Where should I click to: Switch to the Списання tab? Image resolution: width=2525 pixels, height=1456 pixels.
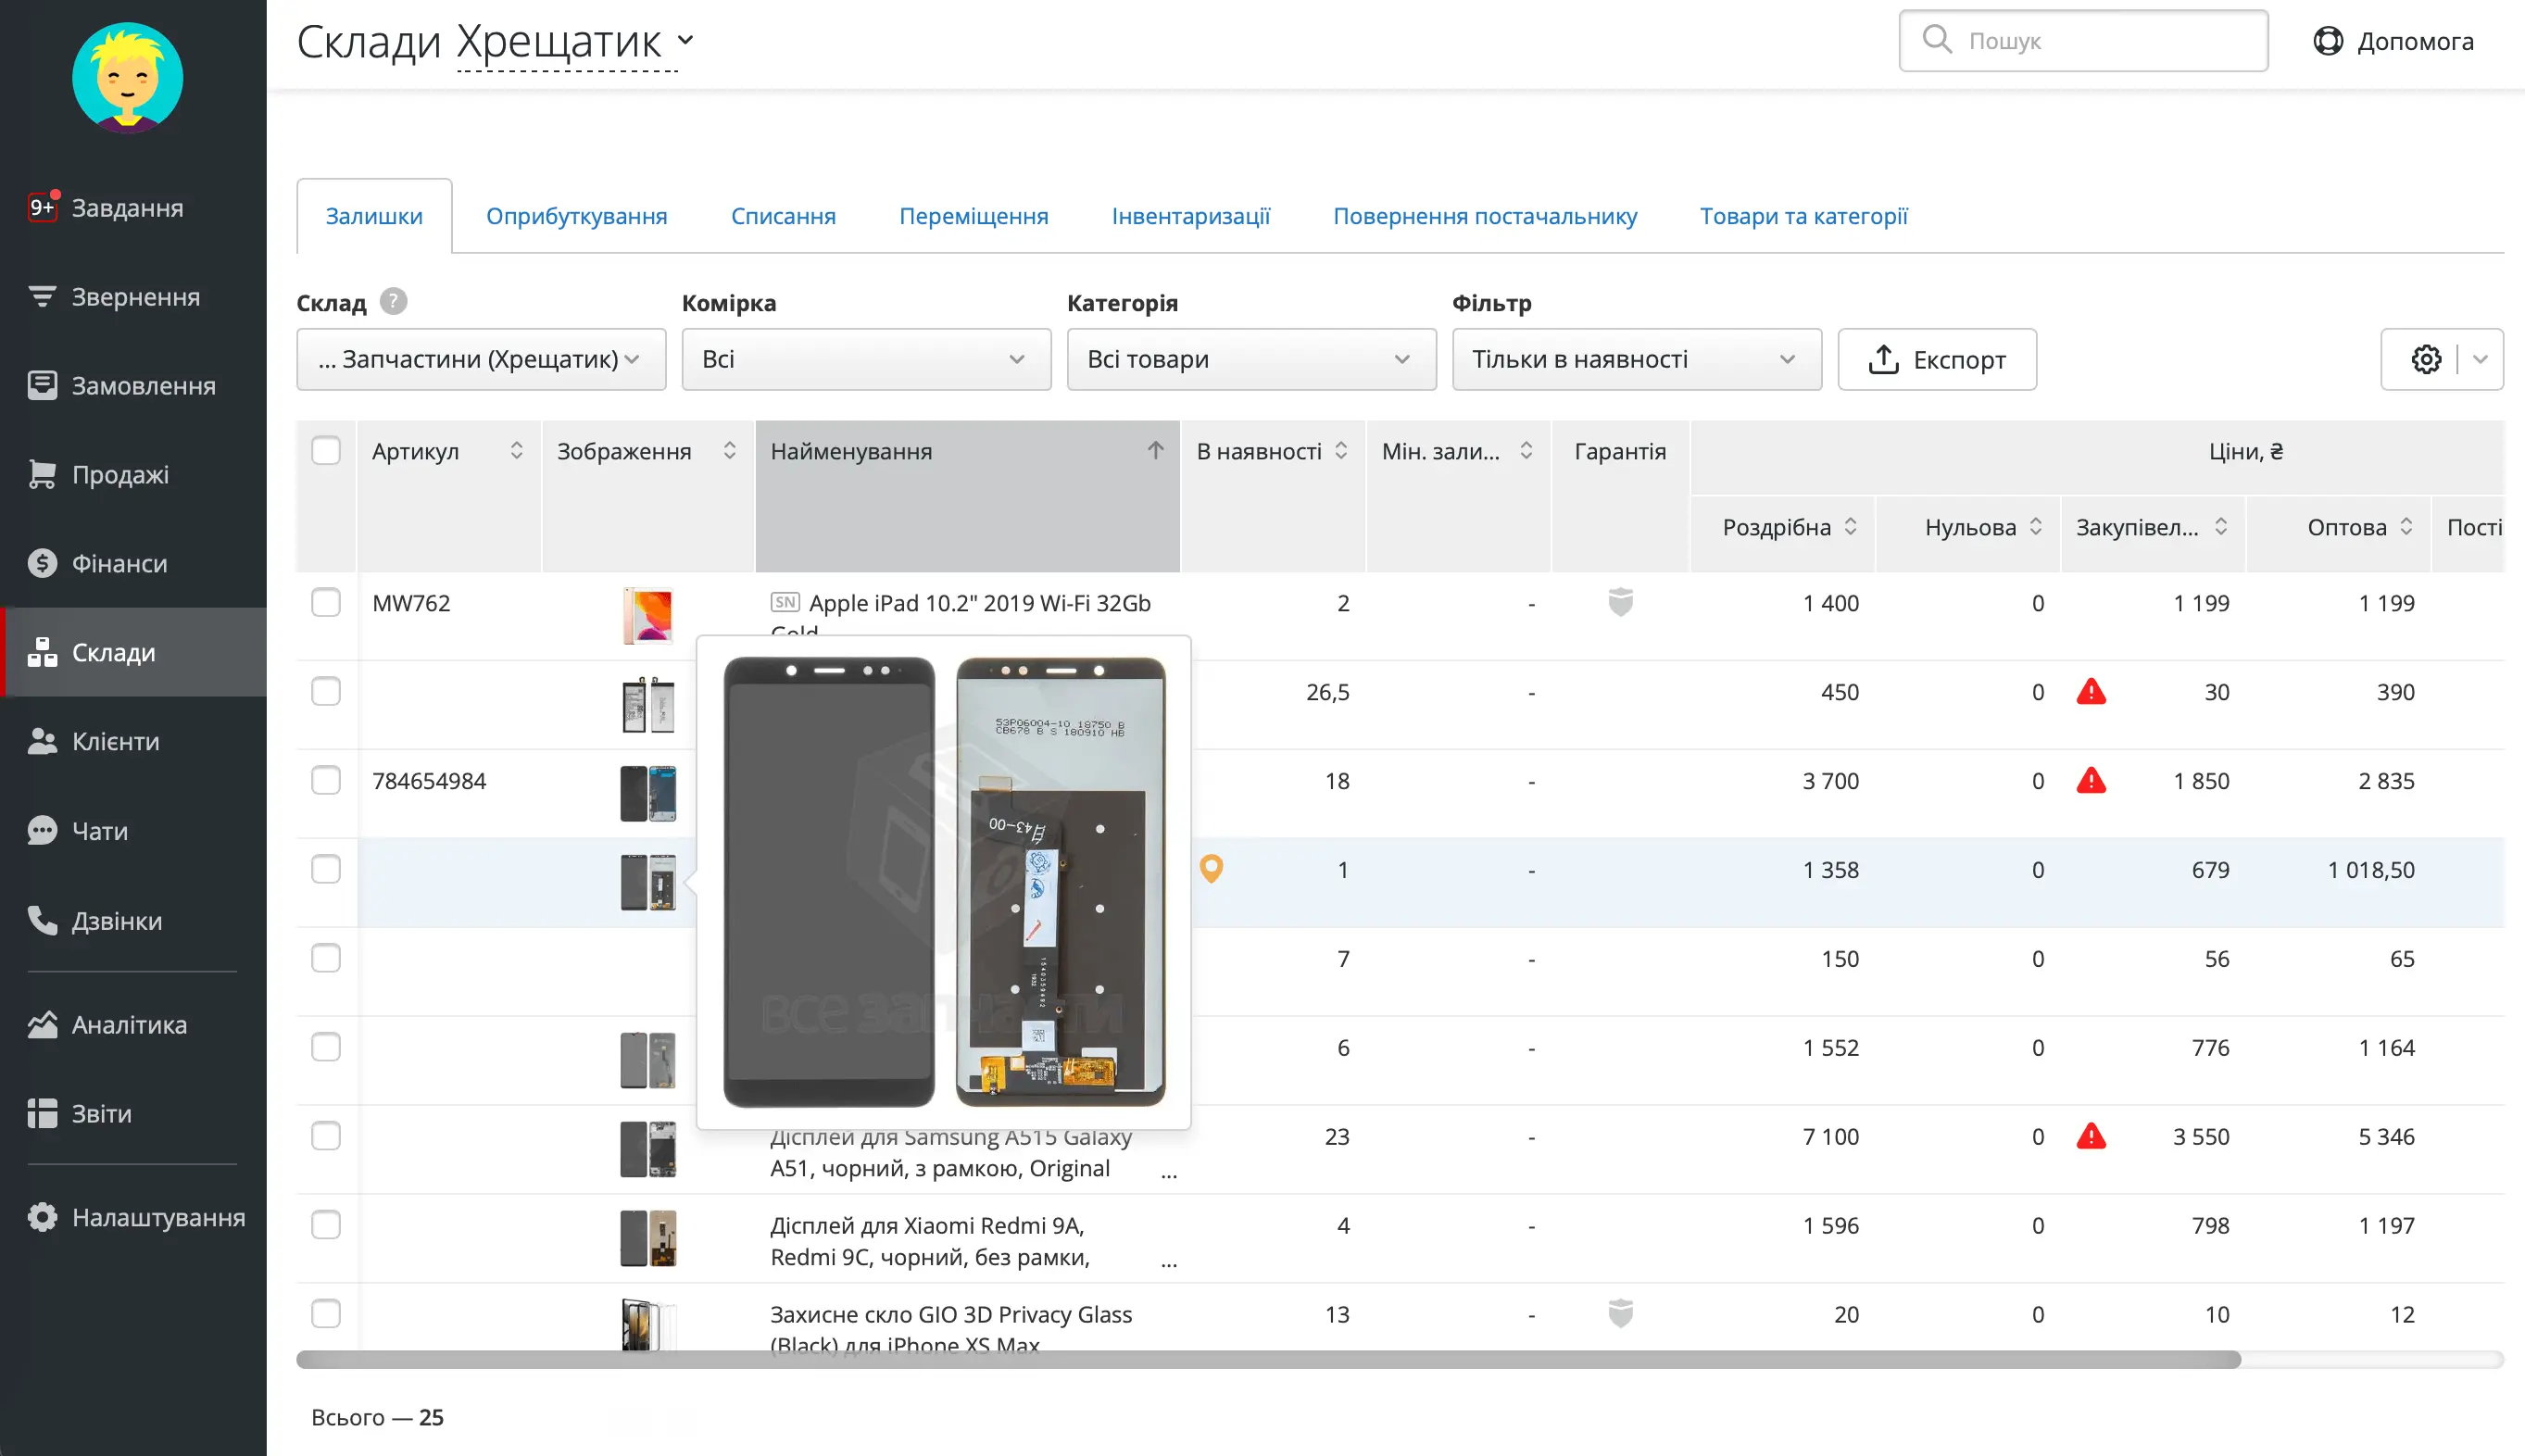783,216
